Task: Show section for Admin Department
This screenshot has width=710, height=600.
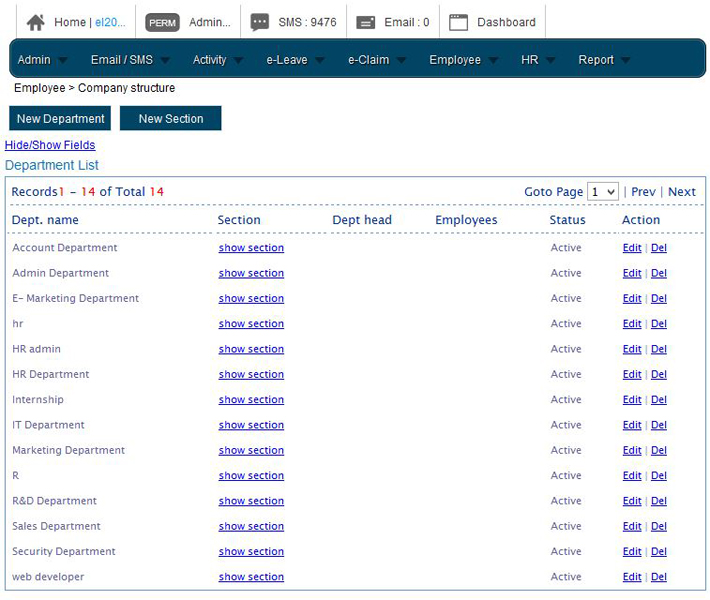Action: [x=251, y=273]
